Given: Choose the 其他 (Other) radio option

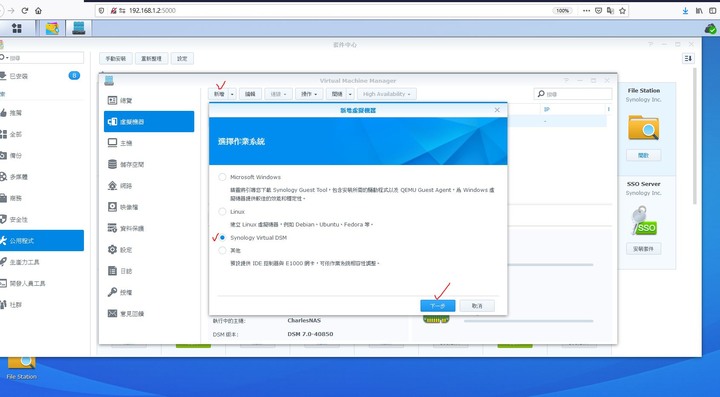Looking at the screenshot, I should coord(222,251).
